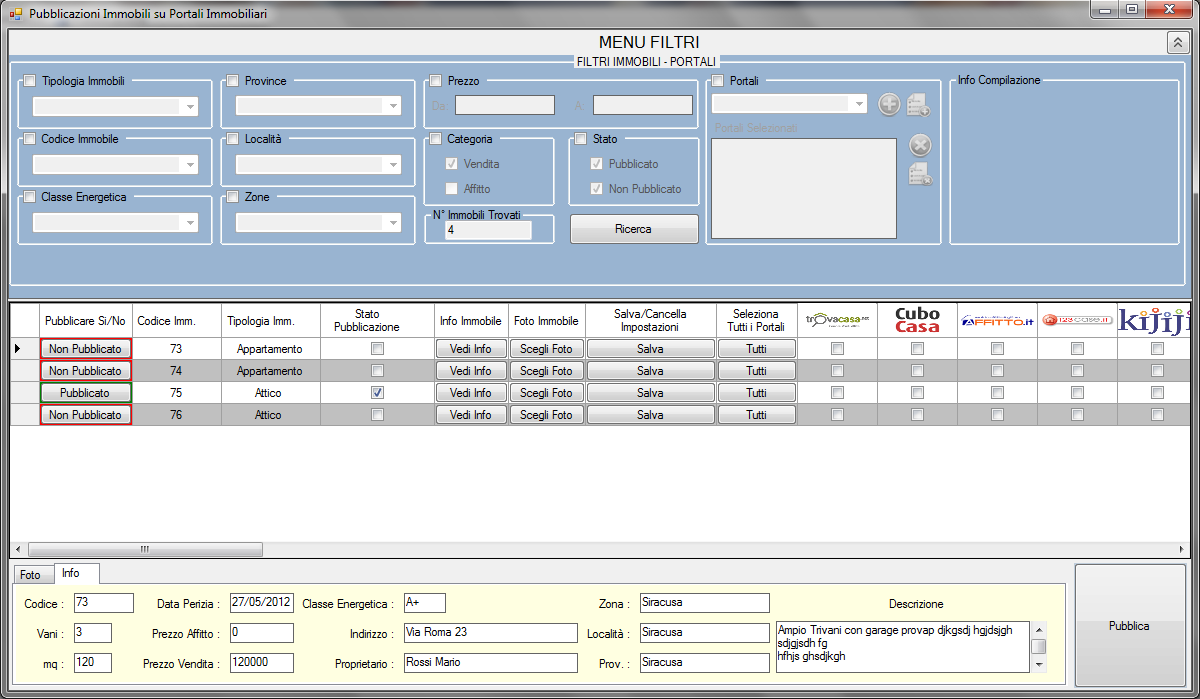Click the add all portals list icon
This screenshot has width=1200, height=699.
[x=919, y=104]
